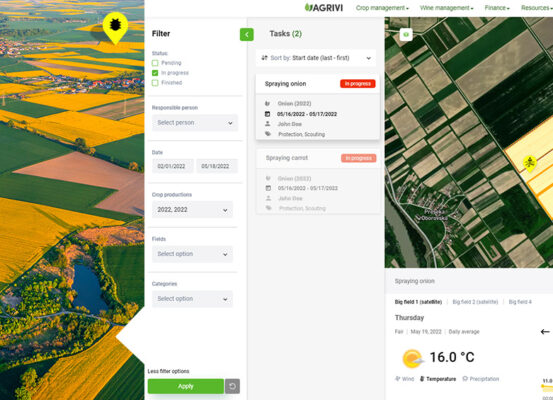Click the start date field 02/01/2022
This screenshot has height=400, width=553.
(x=172, y=166)
